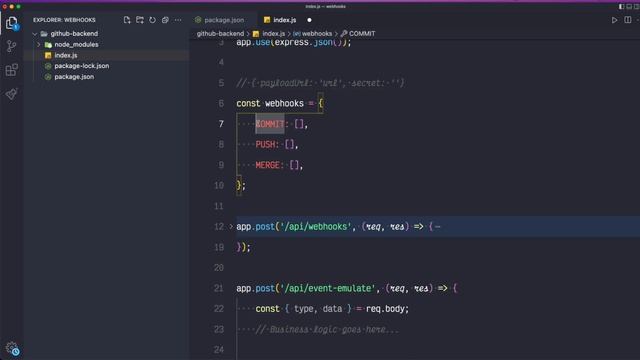Screen dimensions: 640x360
Task: Open package-lock.json in the file tree
Action: [82, 66]
